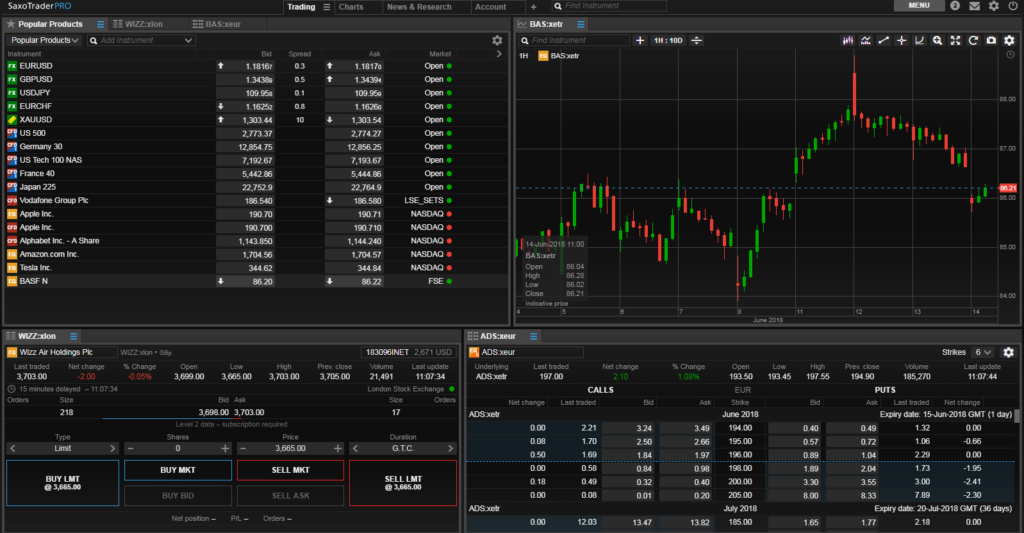Click the BUY MKT button
The height and width of the screenshot is (533, 1024).
point(177,469)
